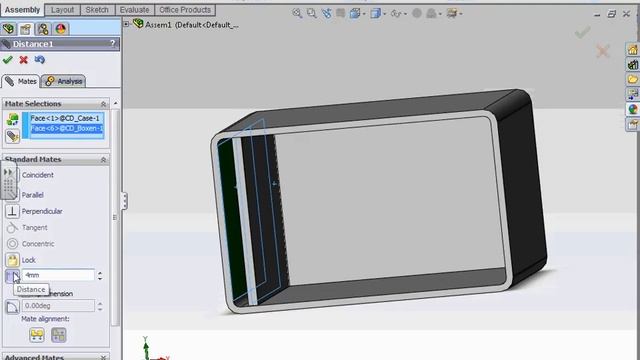640x360 pixels.
Task: Open Appearances and Scenes icon in task pane
Action: point(633,109)
